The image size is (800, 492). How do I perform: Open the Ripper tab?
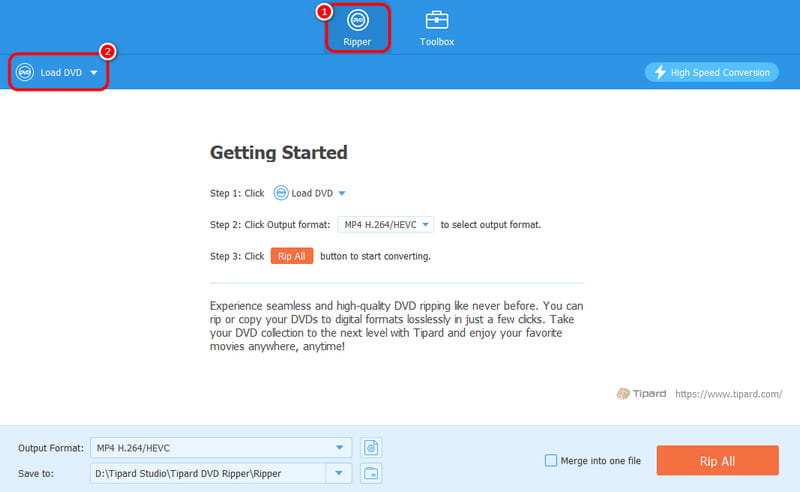pyautogui.click(x=357, y=28)
